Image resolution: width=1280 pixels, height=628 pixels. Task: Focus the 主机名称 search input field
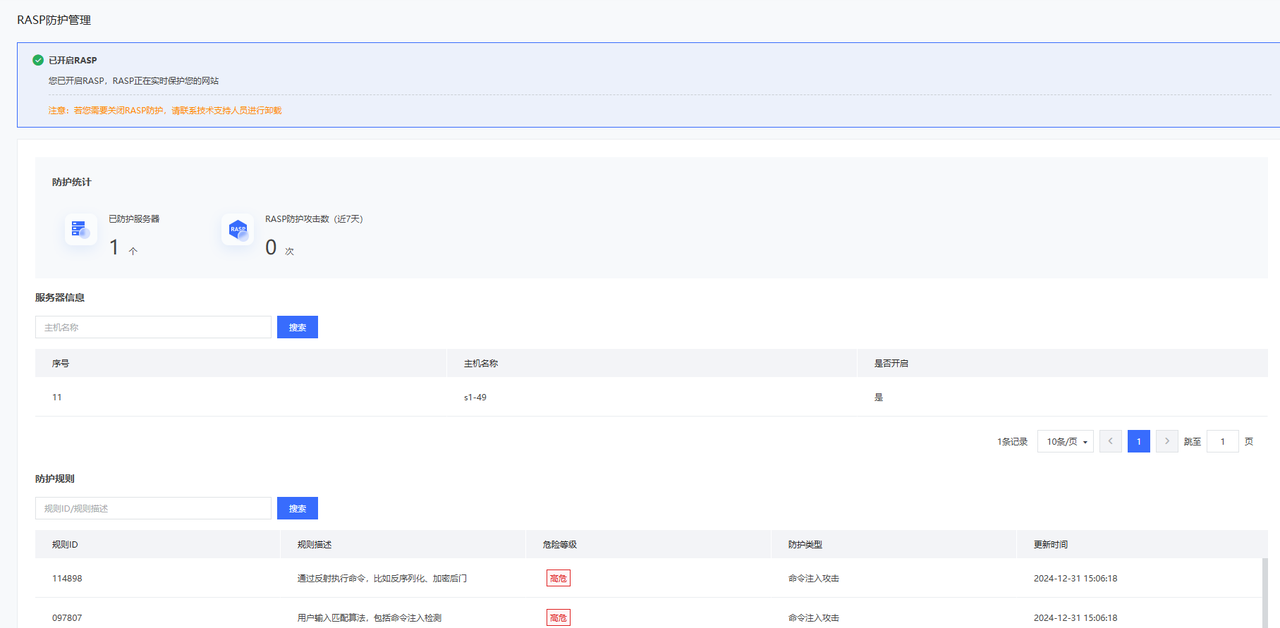click(x=153, y=327)
